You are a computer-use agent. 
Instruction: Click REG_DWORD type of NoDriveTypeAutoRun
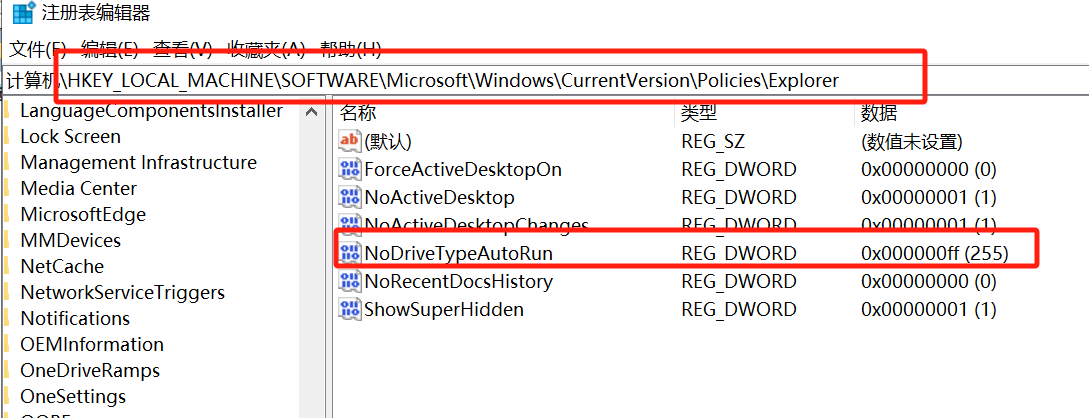pyautogui.click(x=738, y=253)
